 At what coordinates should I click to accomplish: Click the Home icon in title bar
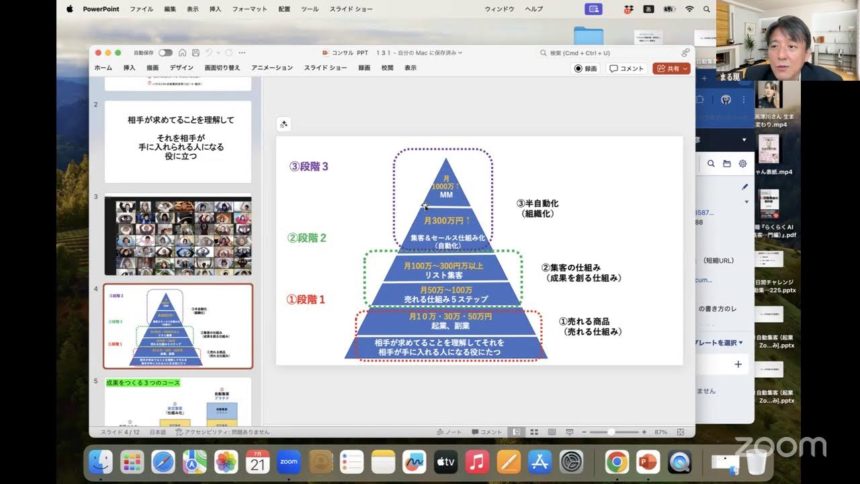(x=183, y=53)
